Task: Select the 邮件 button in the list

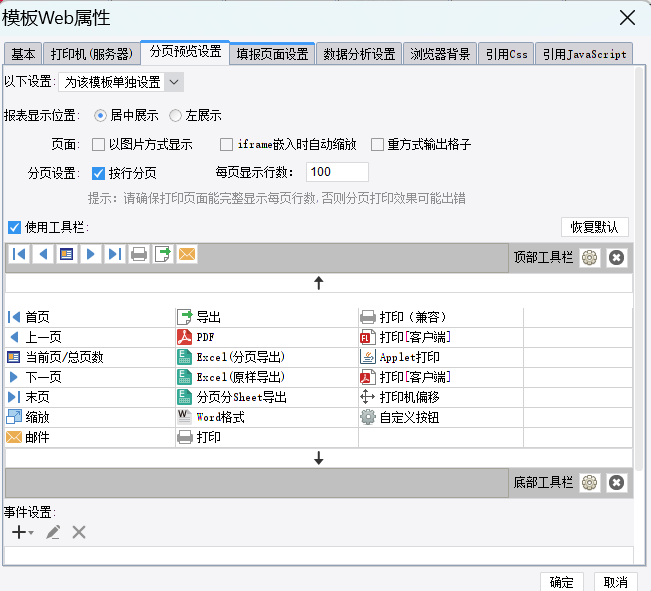Action: click(90, 437)
